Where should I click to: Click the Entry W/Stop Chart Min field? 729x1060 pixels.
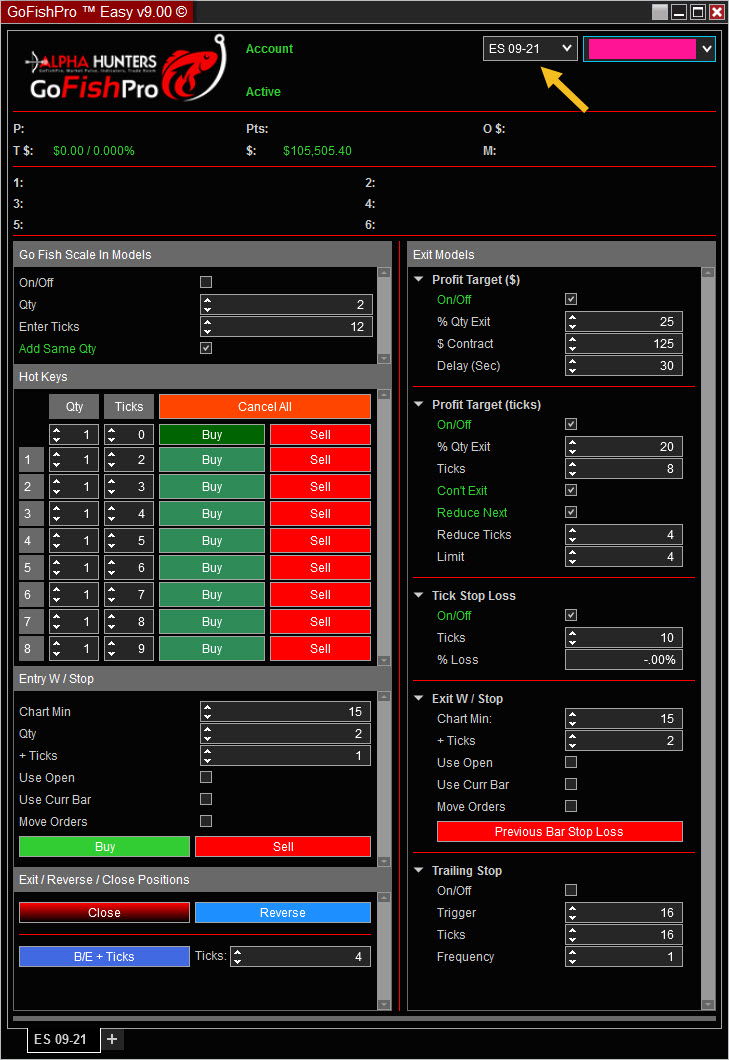point(286,711)
